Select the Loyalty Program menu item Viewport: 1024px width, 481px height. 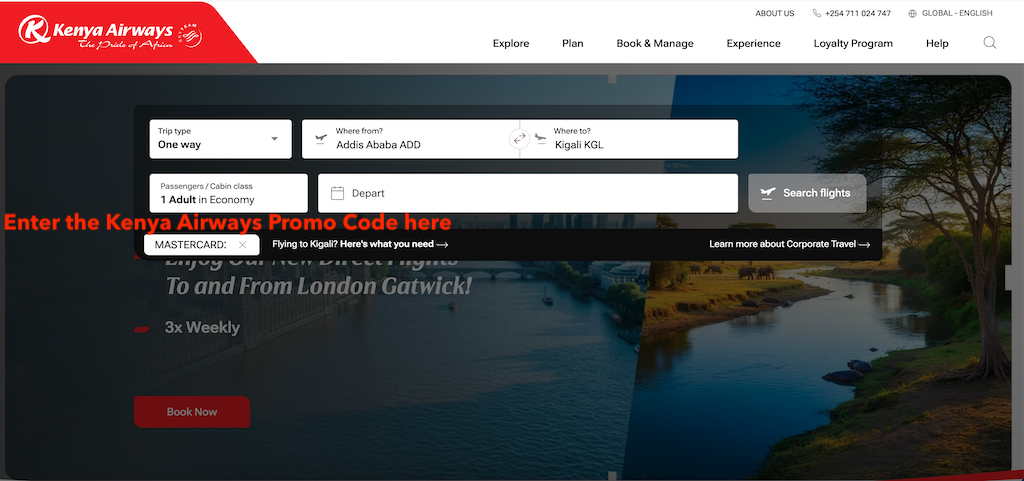coord(853,44)
